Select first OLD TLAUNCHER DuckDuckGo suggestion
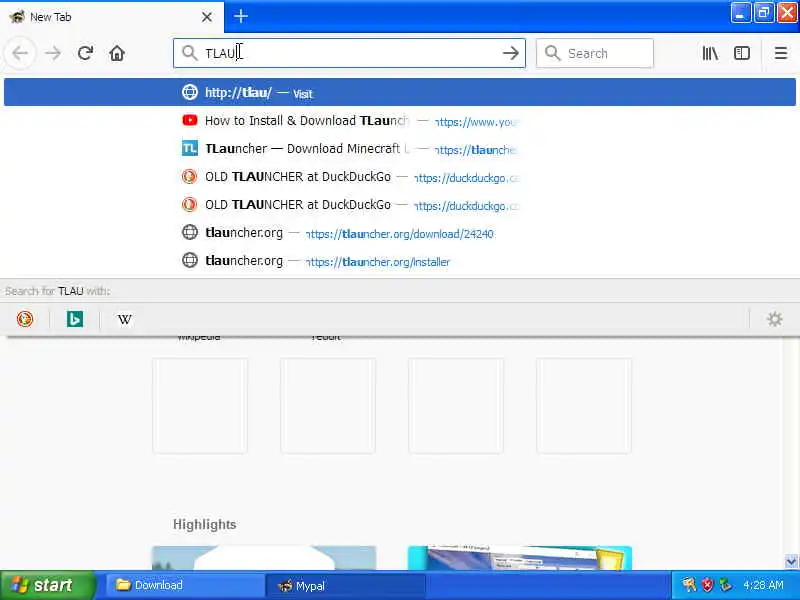800x600 pixels. click(x=399, y=177)
